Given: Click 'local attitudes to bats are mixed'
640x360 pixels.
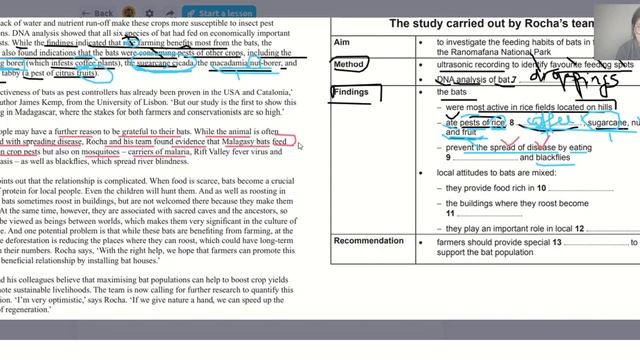Looking at the screenshot, I should pyautogui.click(x=496, y=173).
